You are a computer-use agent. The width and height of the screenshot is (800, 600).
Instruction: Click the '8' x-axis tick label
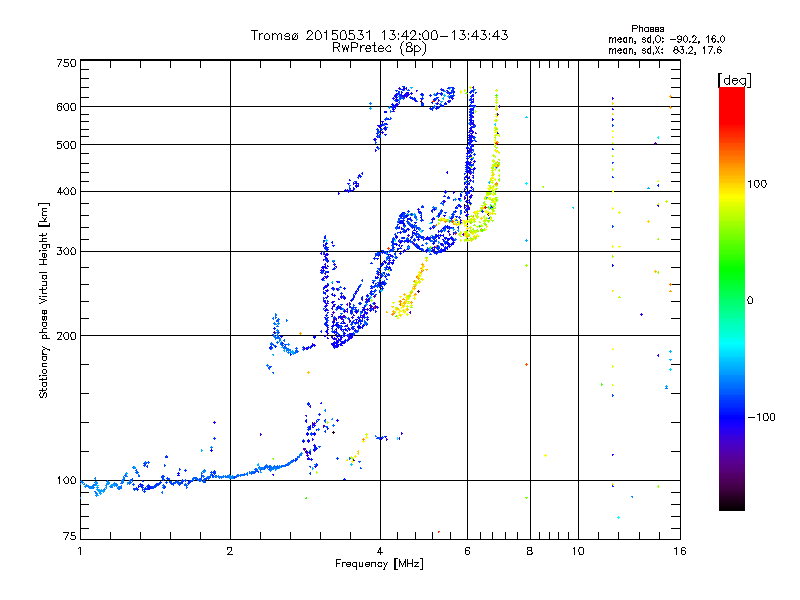click(x=530, y=551)
